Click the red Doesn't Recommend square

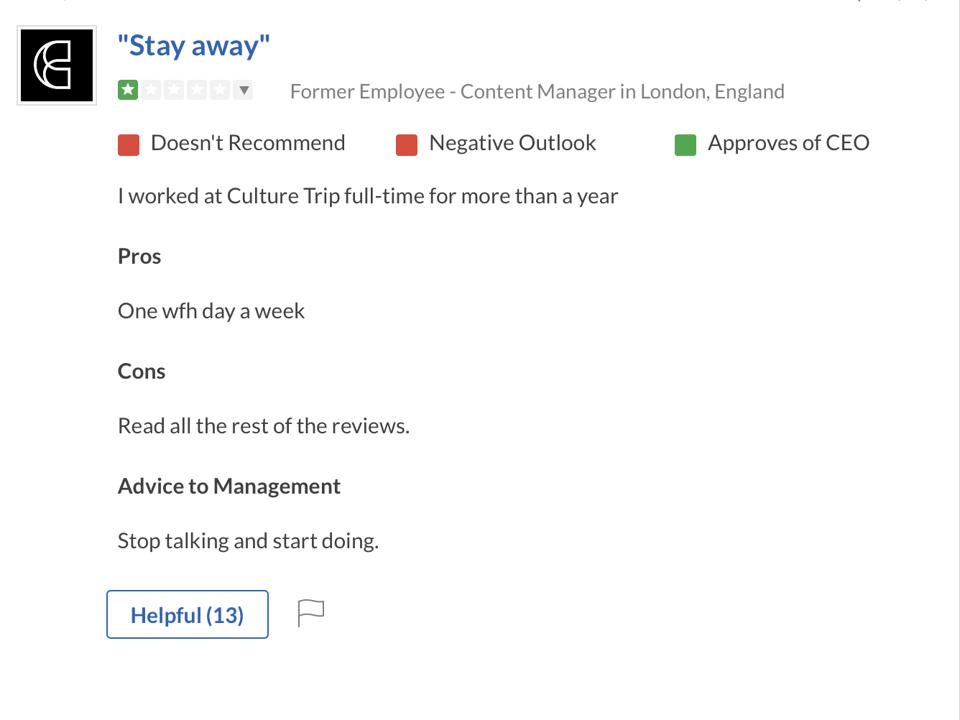[128, 145]
